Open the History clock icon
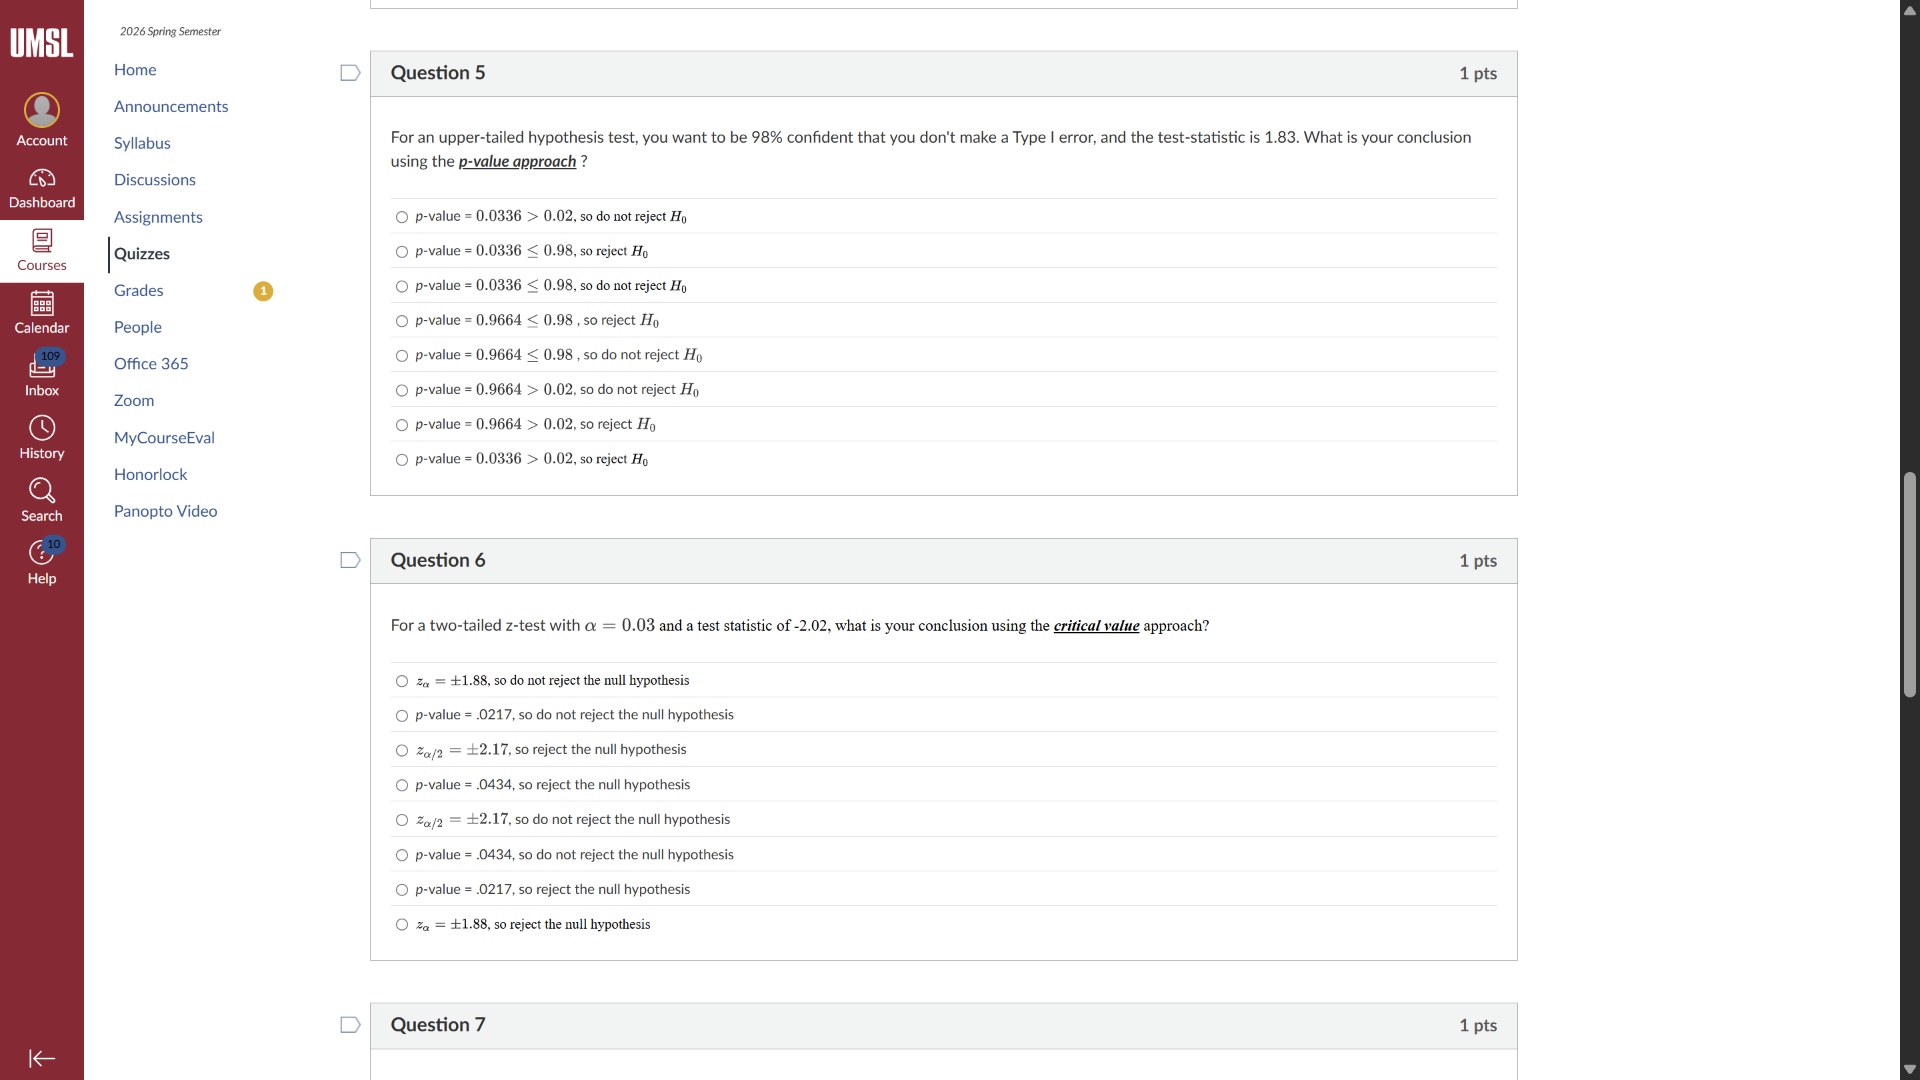 [x=42, y=429]
